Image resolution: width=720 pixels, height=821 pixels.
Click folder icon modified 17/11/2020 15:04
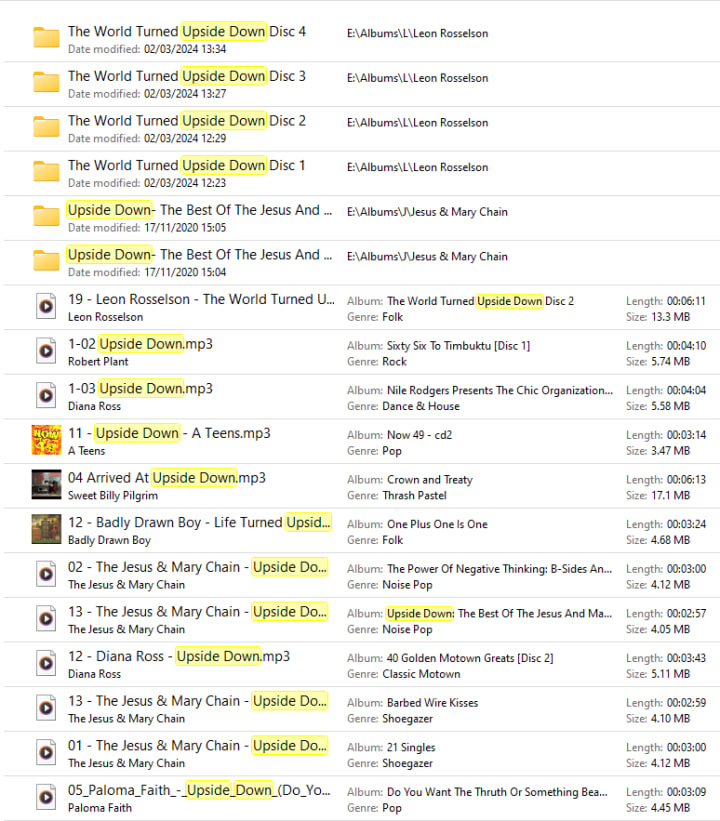(x=46, y=261)
